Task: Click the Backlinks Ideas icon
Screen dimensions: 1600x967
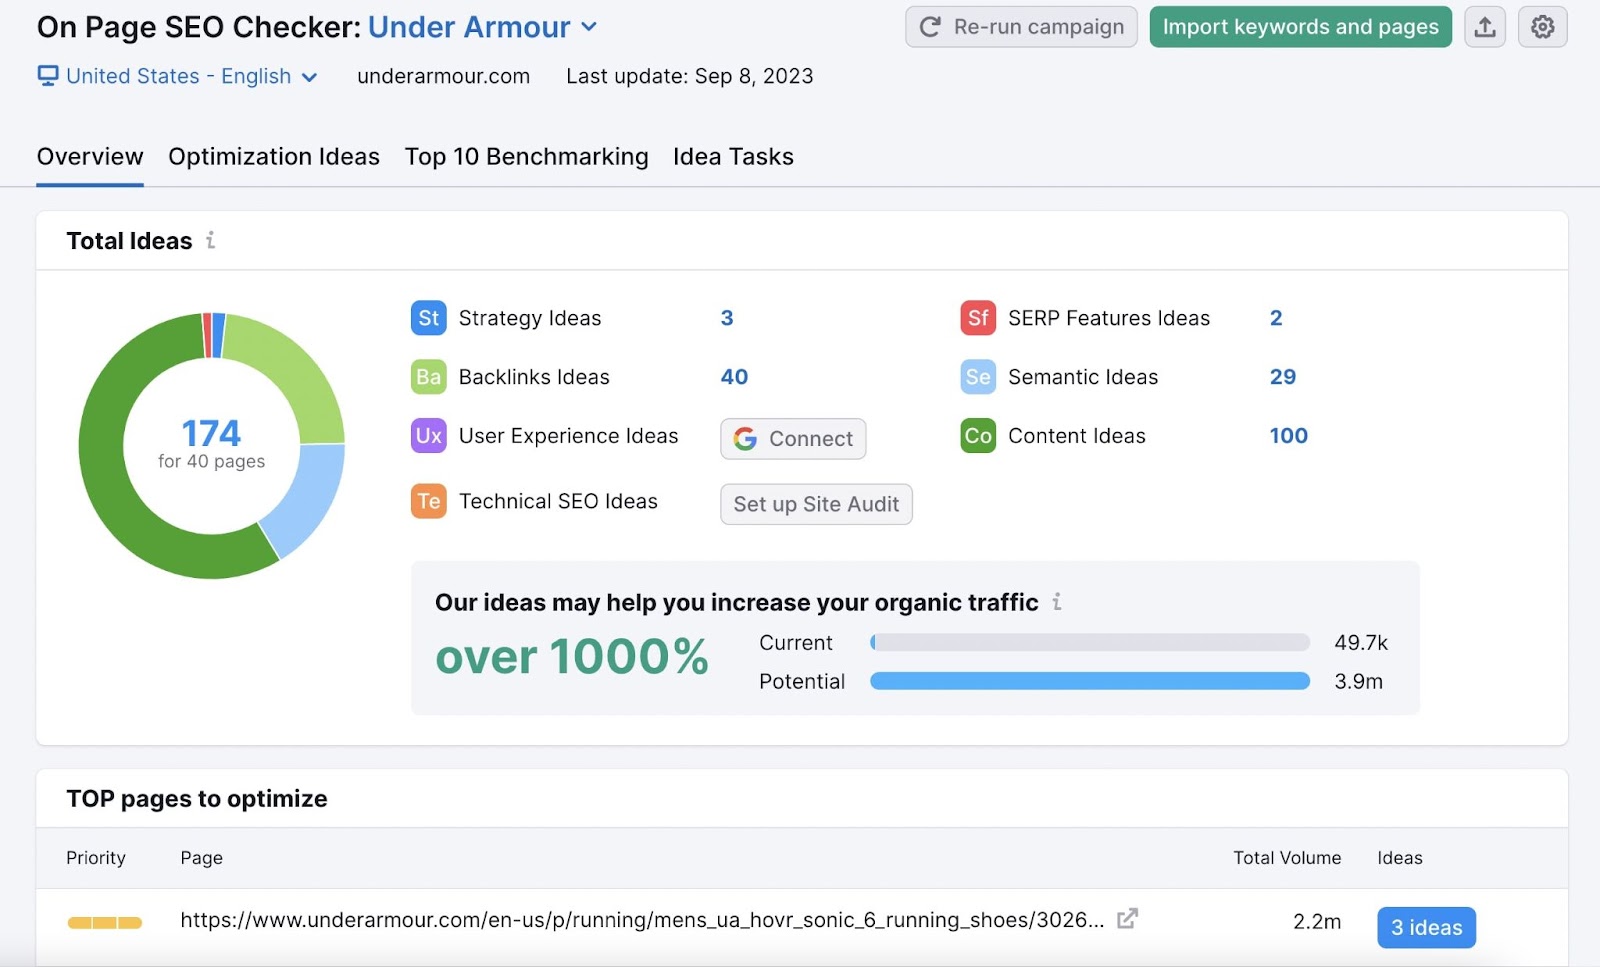Action: tap(428, 377)
